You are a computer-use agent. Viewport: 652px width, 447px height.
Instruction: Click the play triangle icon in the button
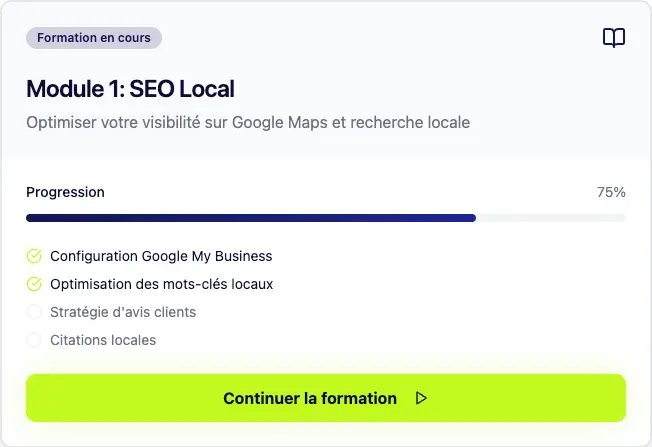421,398
